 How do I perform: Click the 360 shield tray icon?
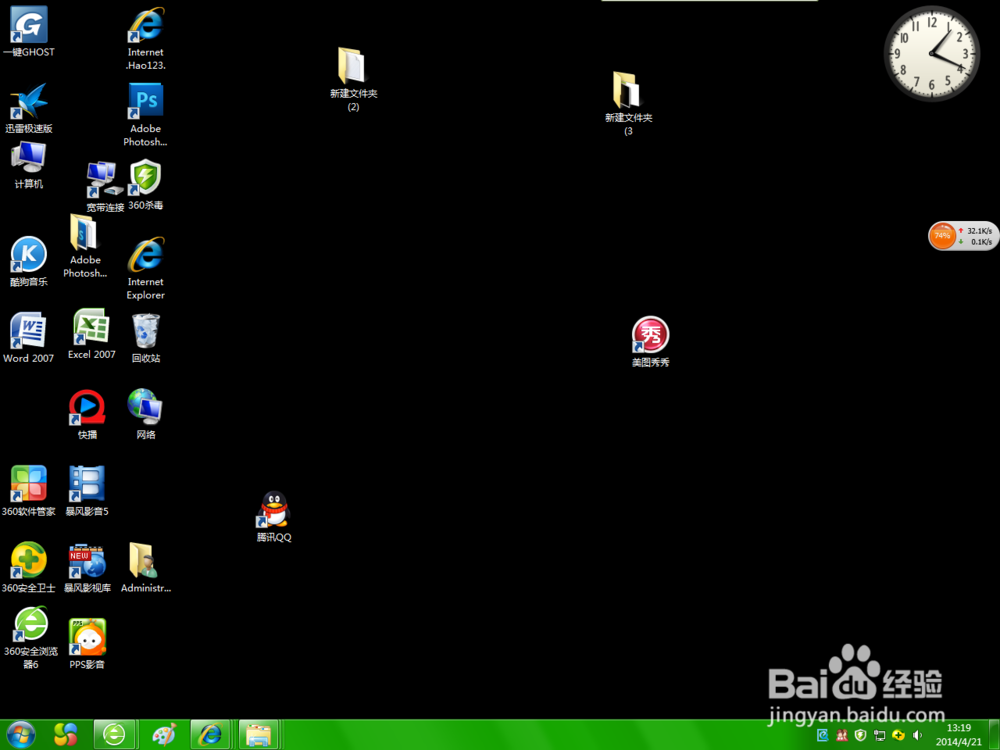tap(860, 735)
